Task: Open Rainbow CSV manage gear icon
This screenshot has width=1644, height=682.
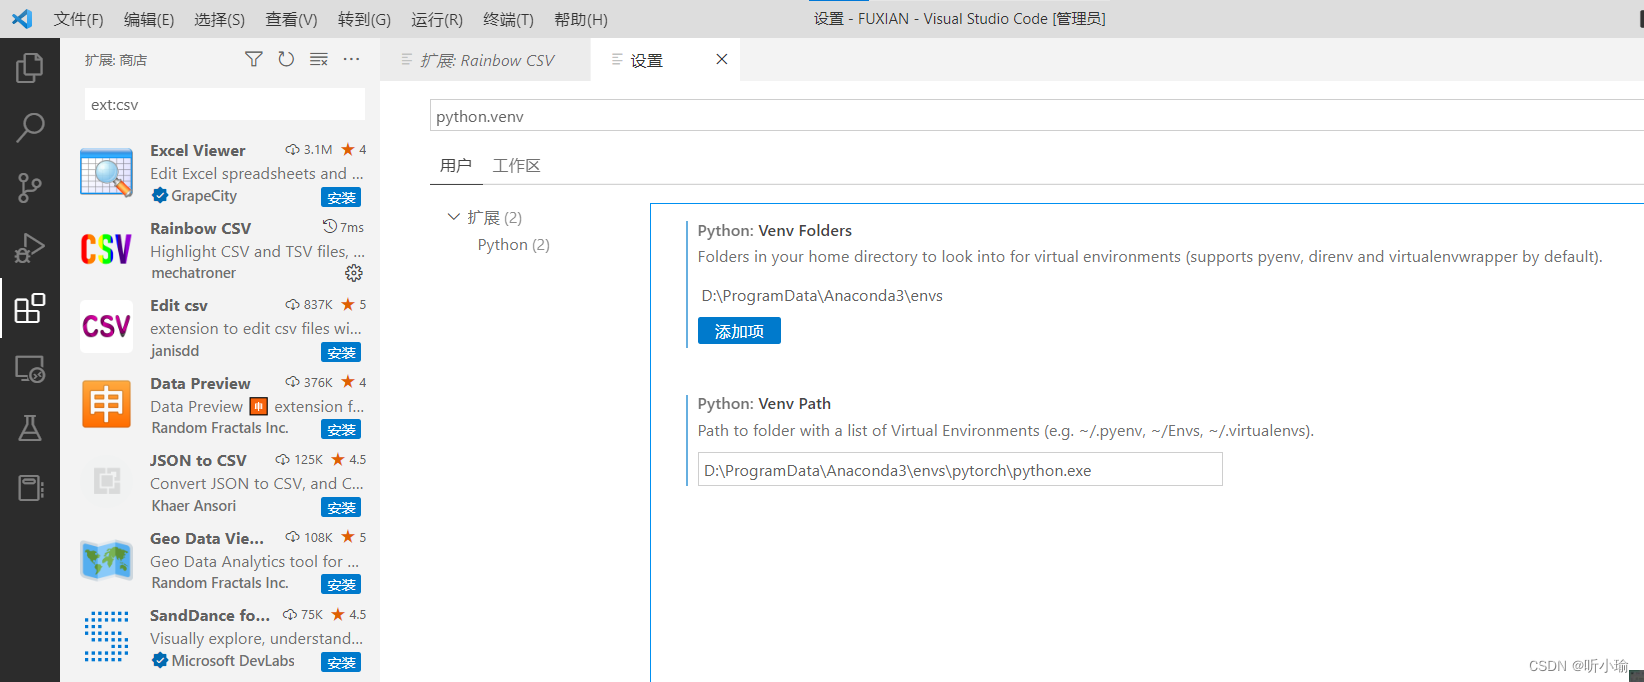Action: point(354,273)
